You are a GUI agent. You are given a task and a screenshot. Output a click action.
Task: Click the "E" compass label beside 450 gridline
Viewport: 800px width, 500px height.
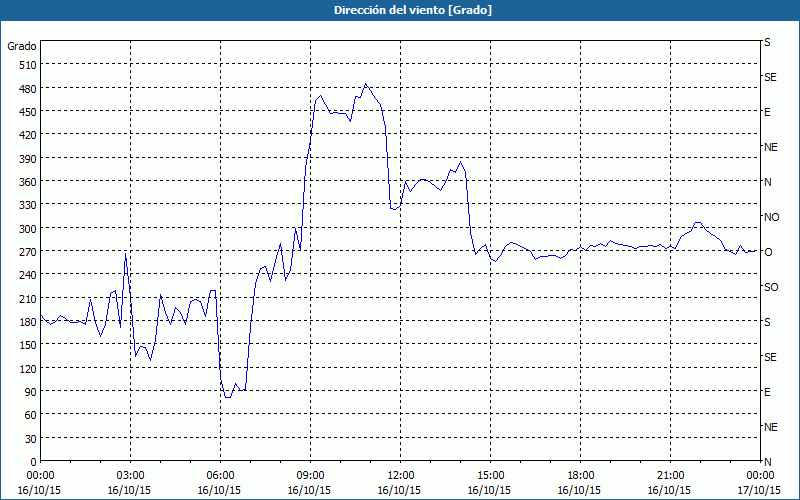coord(767,112)
